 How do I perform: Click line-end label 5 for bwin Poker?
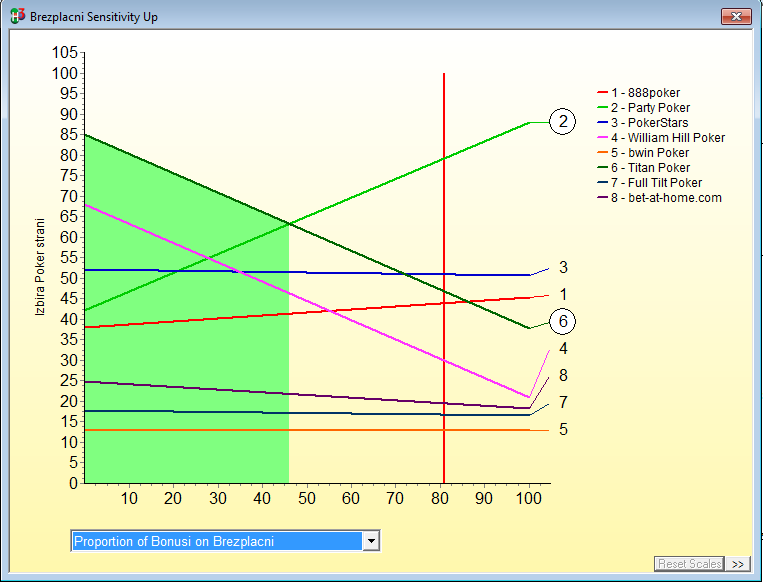[563, 430]
